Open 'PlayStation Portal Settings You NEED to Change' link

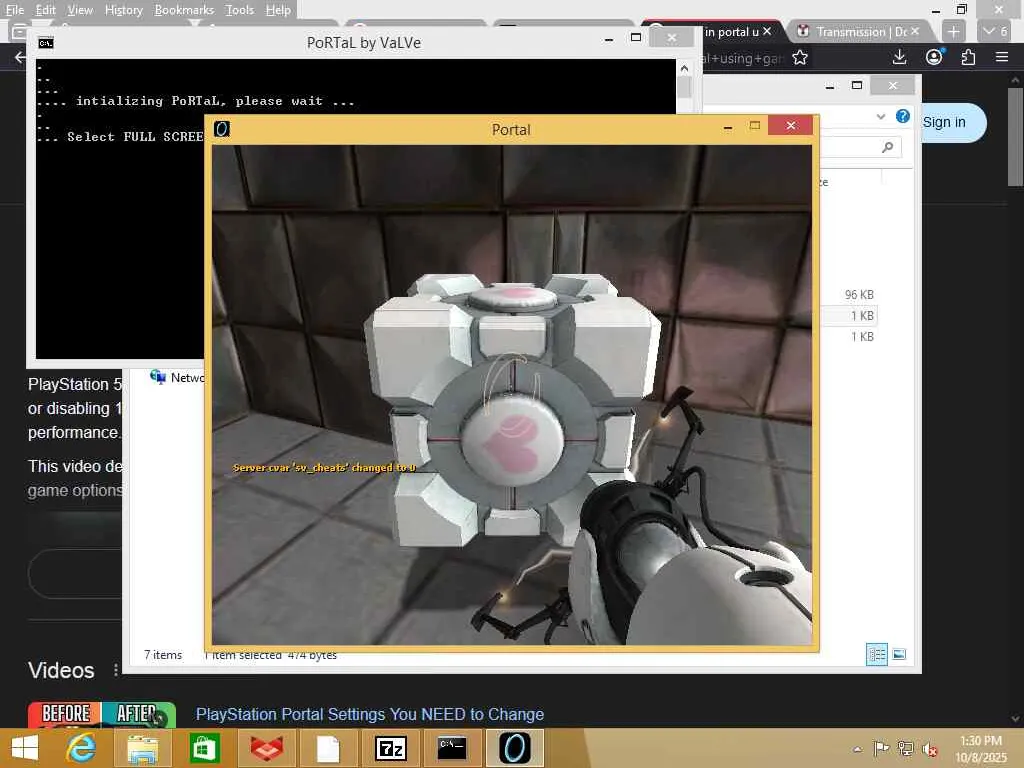(x=370, y=714)
